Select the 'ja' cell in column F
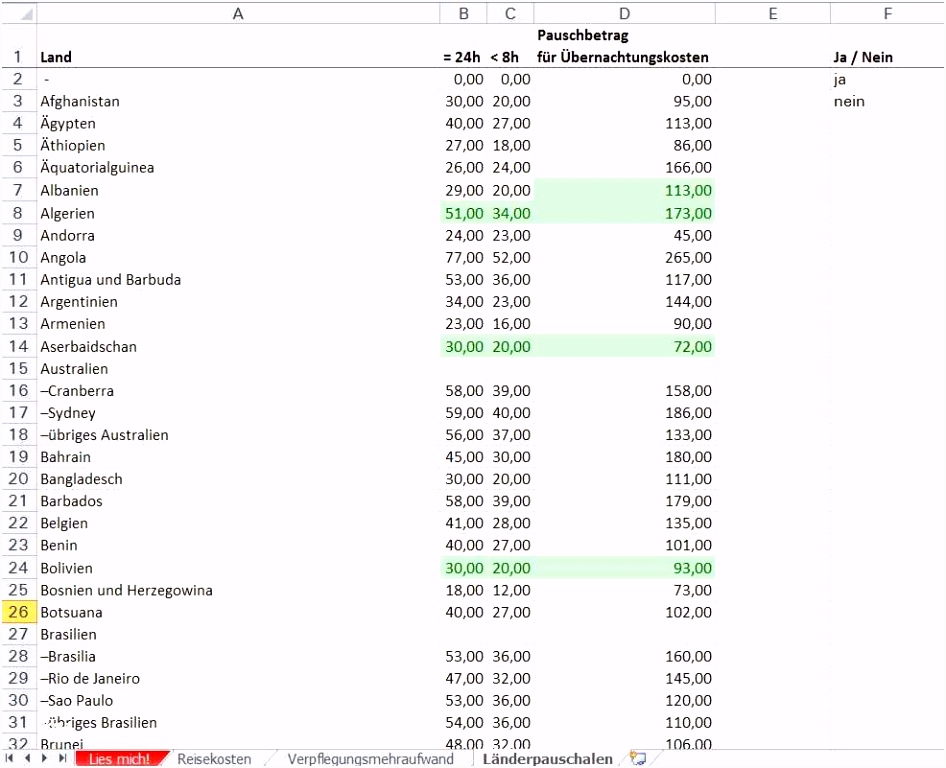Image resolution: width=946 pixels, height=768 pixels. point(887,79)
